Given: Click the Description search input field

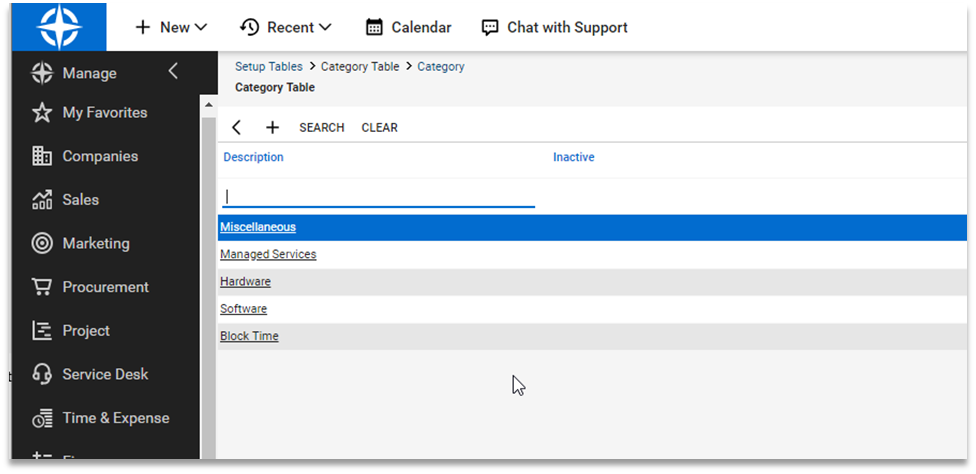Looking at the screenshot, I should coord(379,197).
